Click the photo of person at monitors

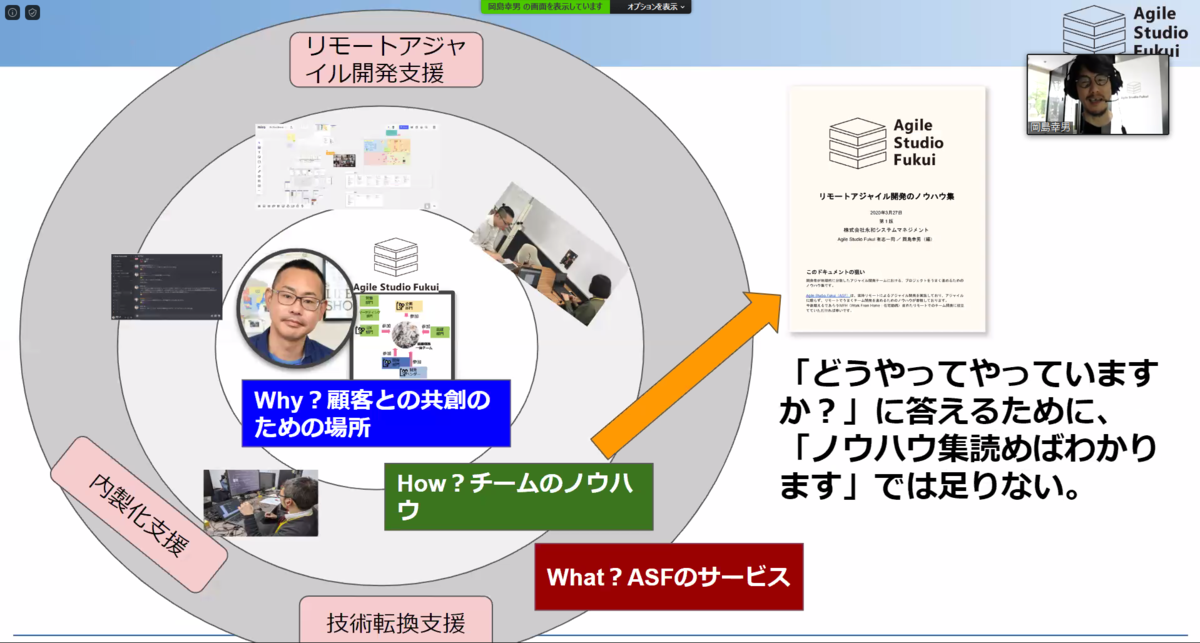(x=261, y=503)
